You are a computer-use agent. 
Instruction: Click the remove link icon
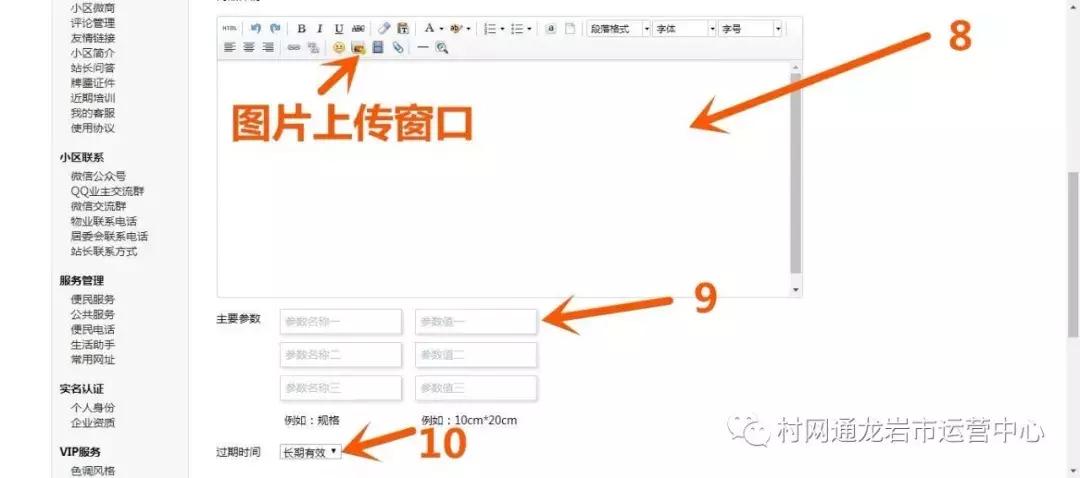click(x=313, y=48)
